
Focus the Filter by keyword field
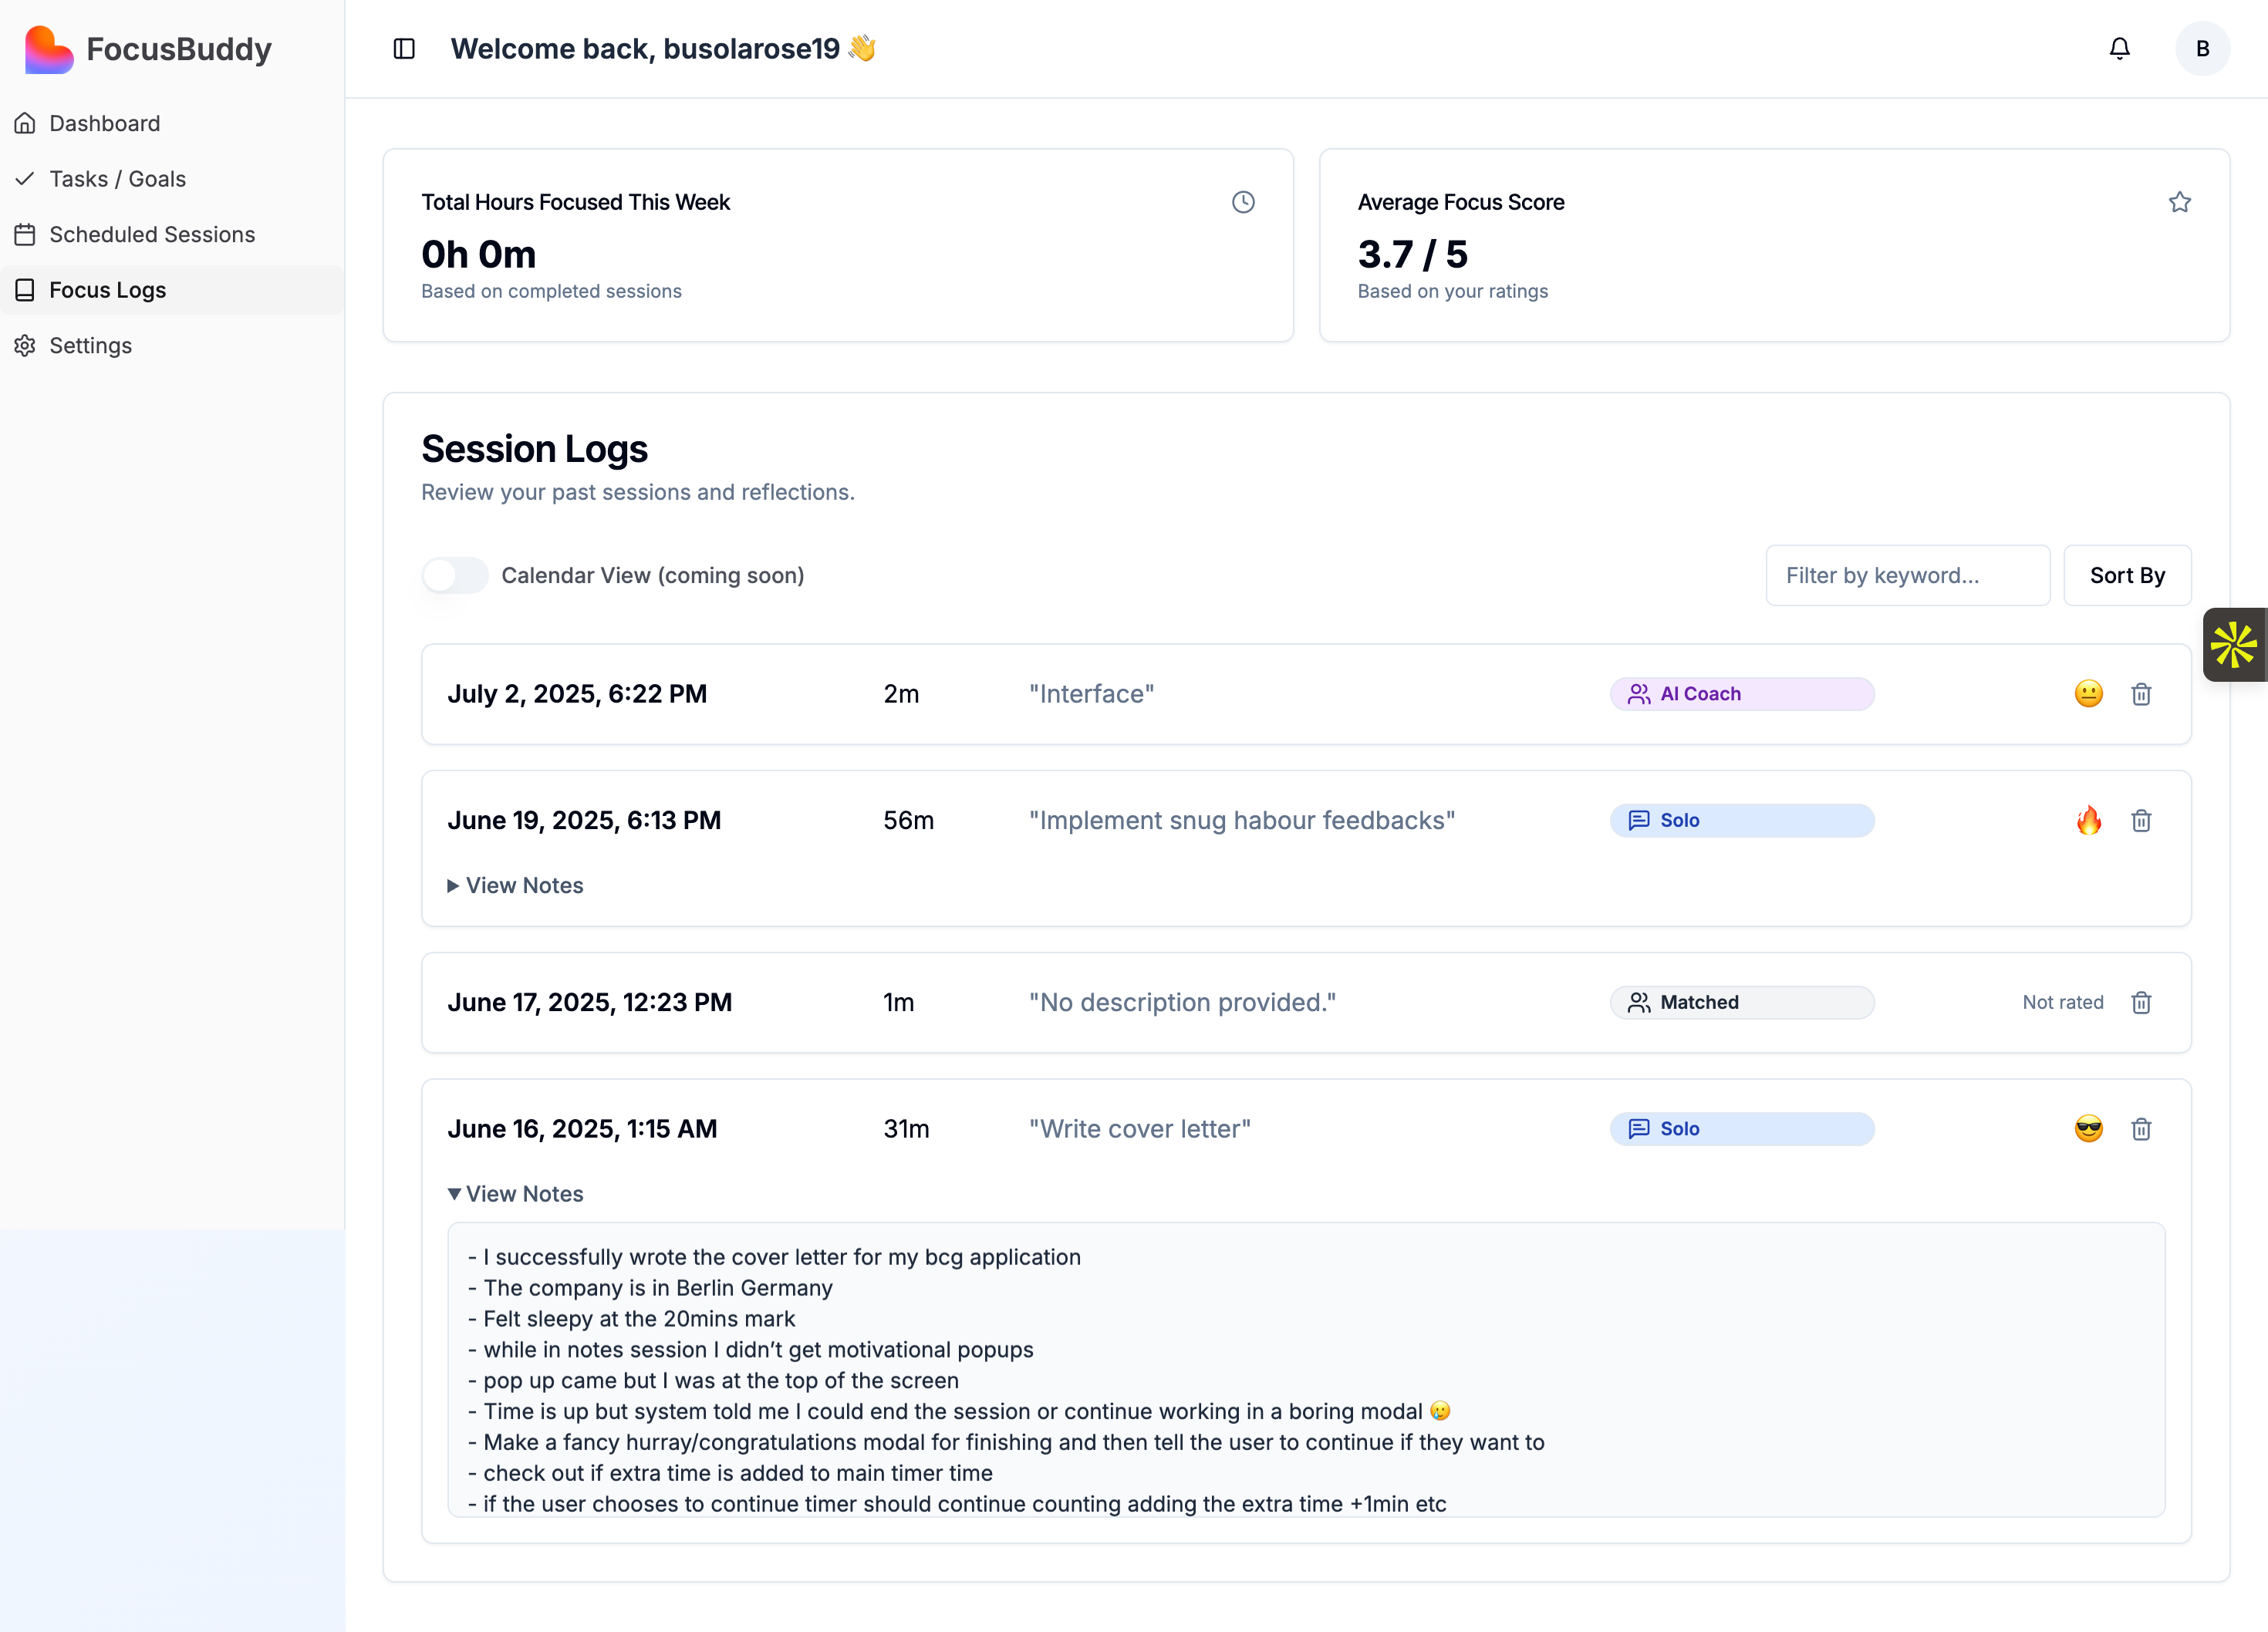tap(1906, 575)
